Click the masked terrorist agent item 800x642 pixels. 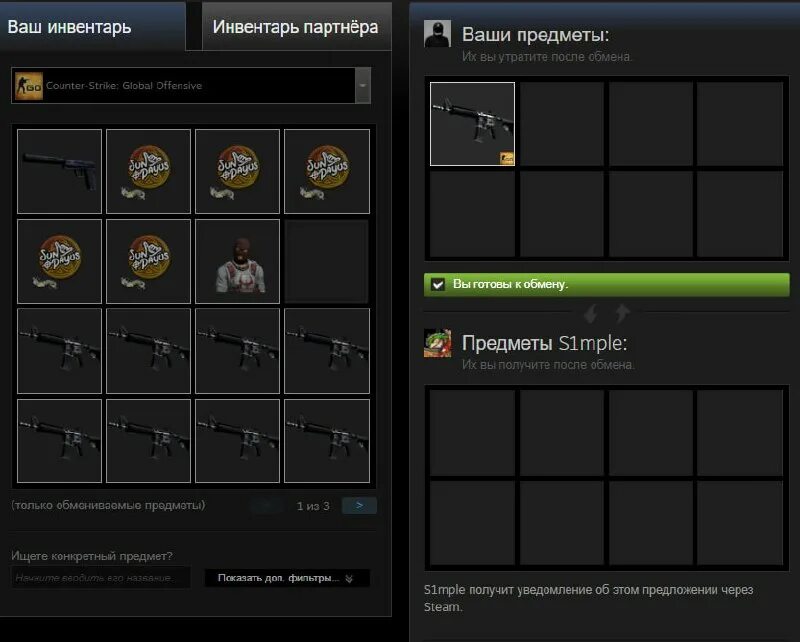point(238,261)
